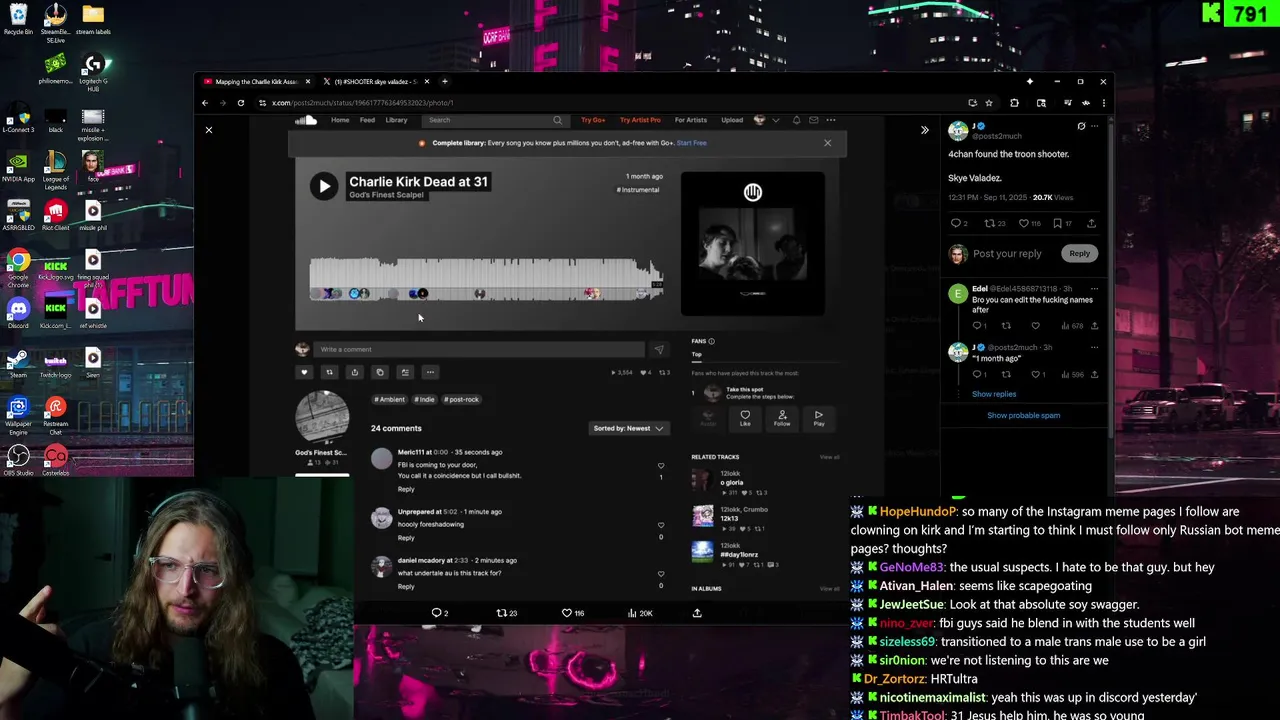Screen dimensions: 1280x720
Task: Click the Post your reply field
Action: click(1007, 254)
